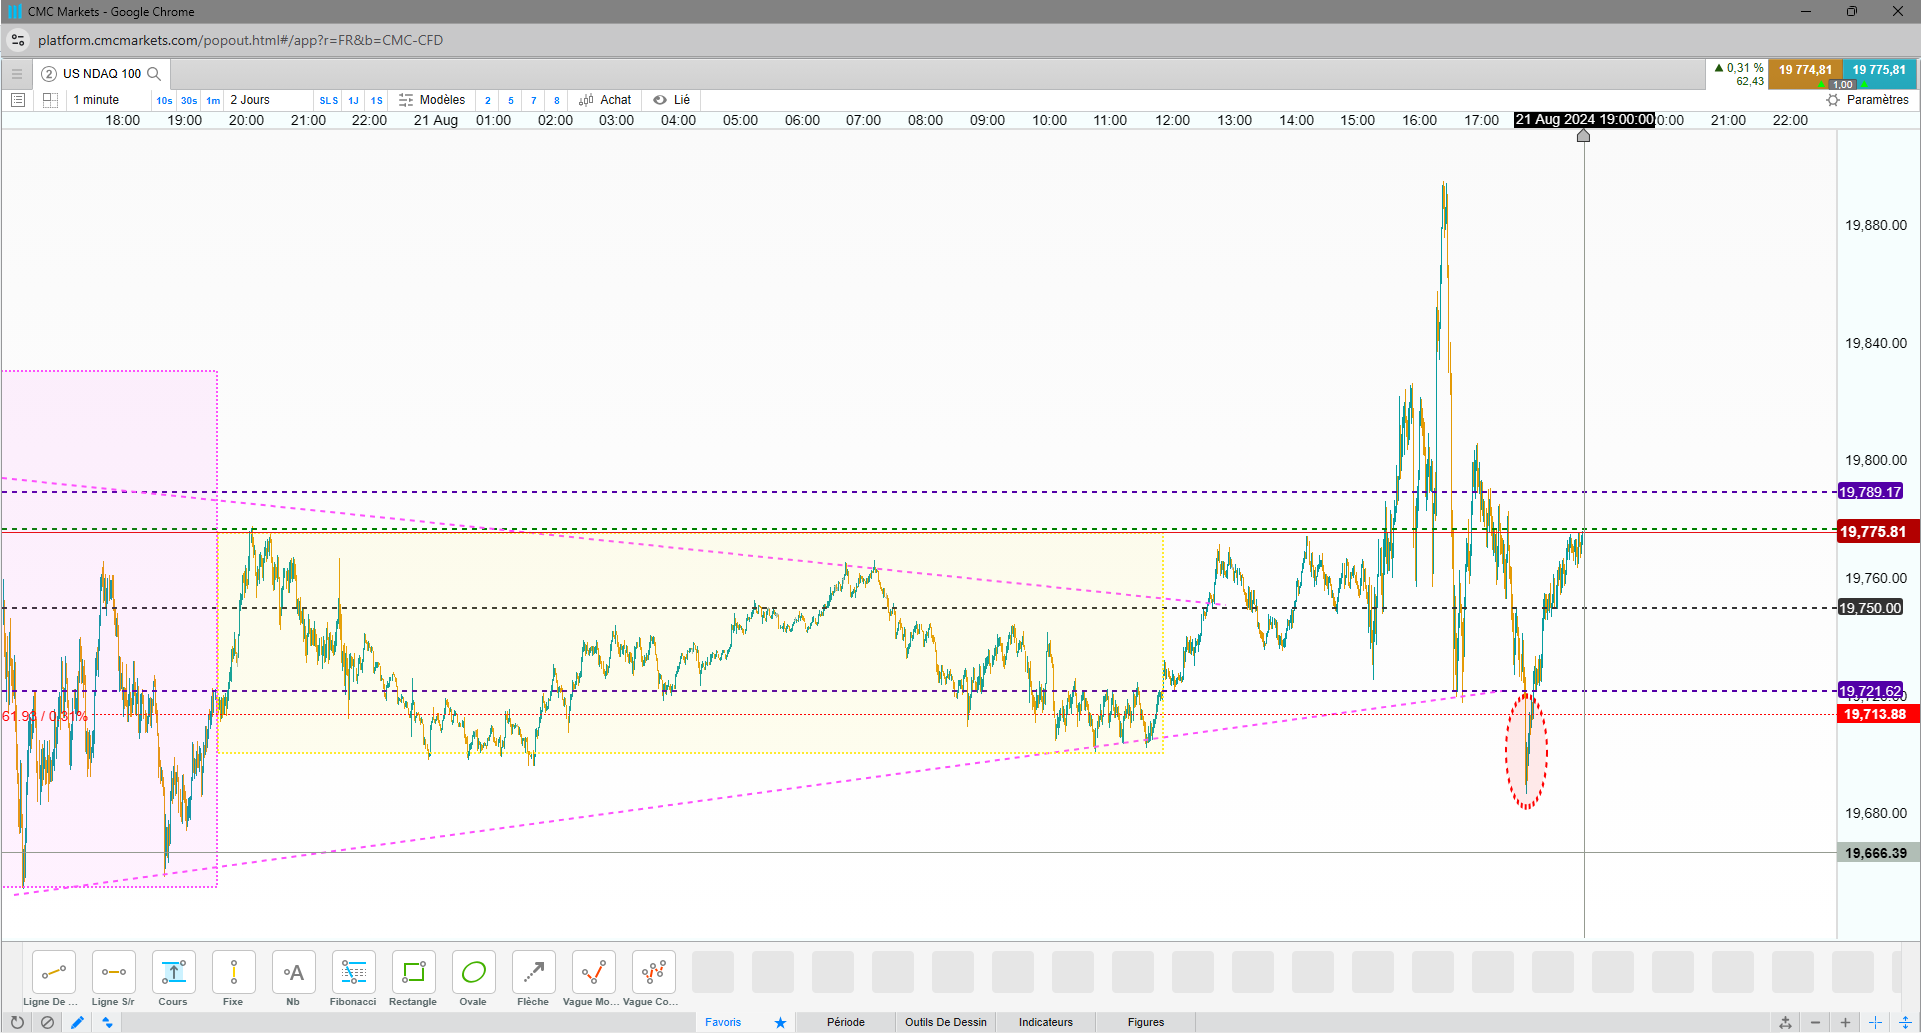
Task: Open the 1 minute interval dropdown
Action: point(96,100)
